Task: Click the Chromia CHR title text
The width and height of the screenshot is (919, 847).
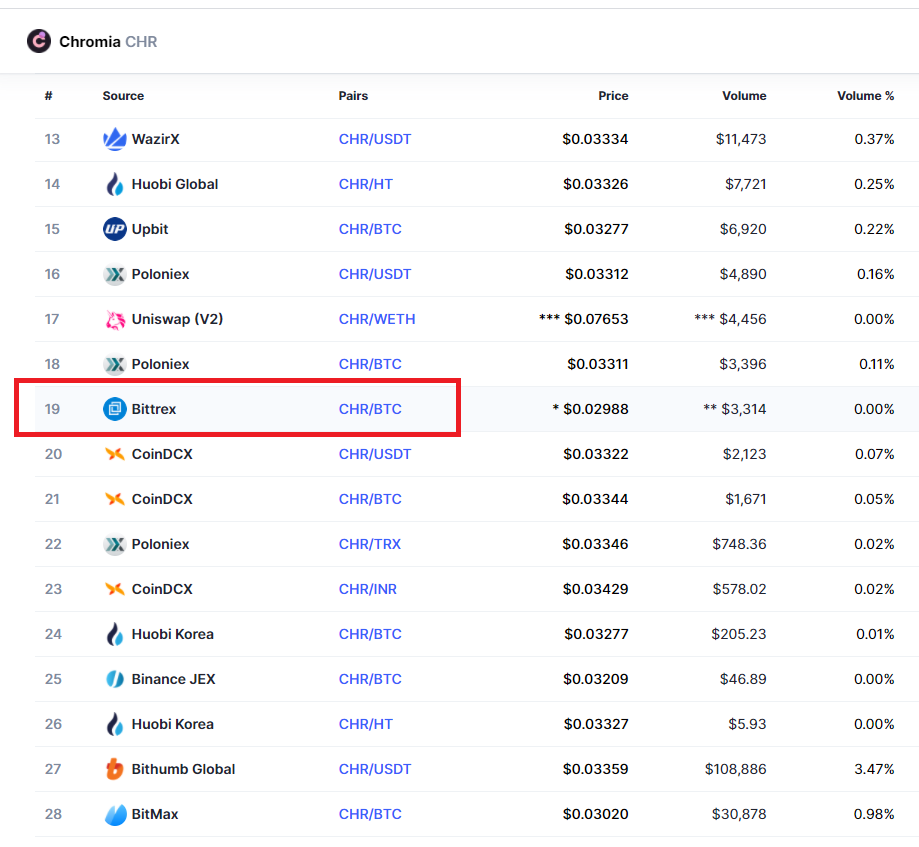Action: pos(108,42)
